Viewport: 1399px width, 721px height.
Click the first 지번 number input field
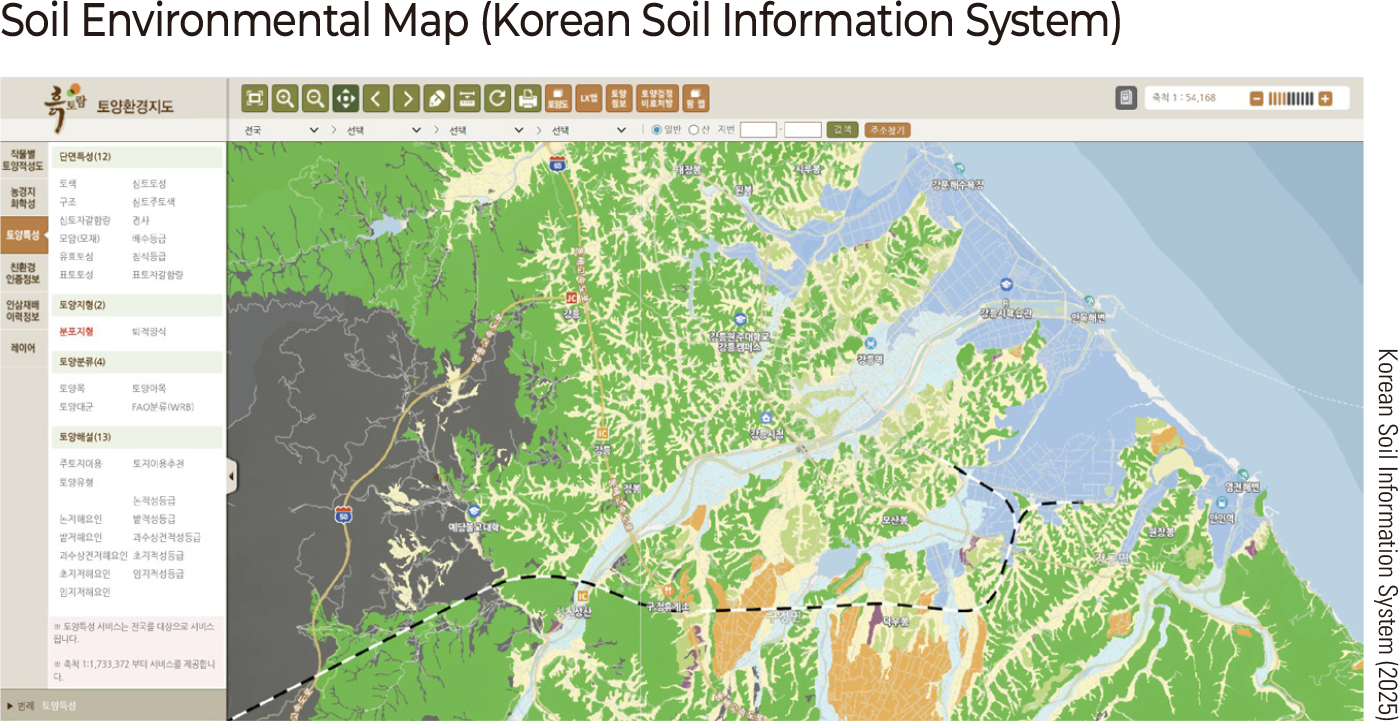pos(759,130)
